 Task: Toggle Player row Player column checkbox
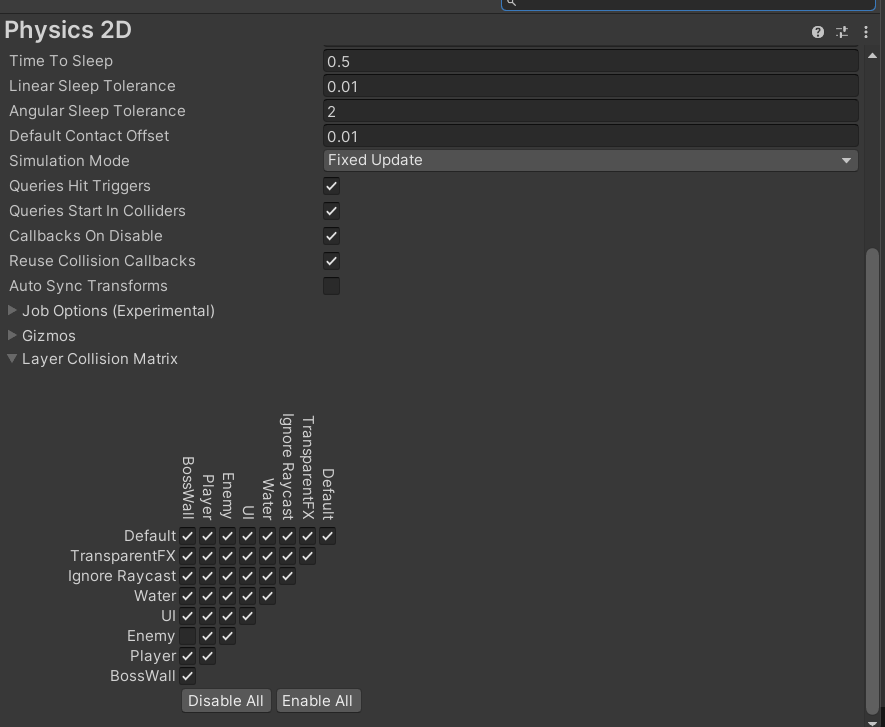(208, 656)
